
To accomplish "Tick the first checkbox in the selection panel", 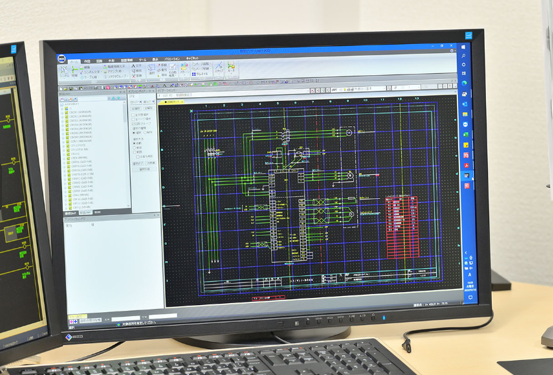I will coord(133,115).
